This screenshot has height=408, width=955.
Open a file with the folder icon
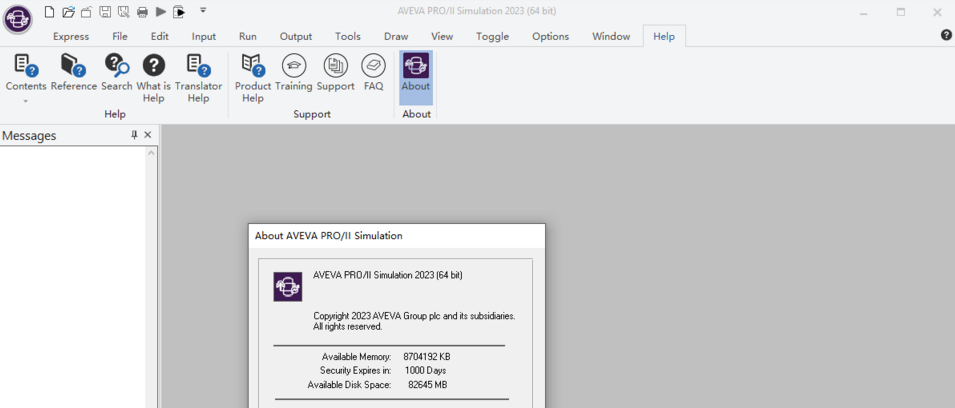68,11
